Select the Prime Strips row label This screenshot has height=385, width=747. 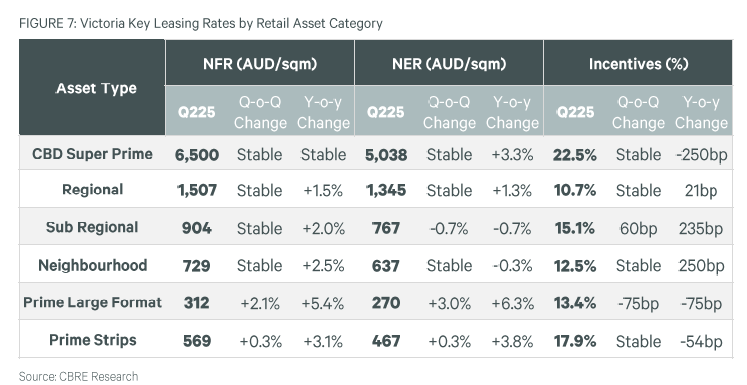point(92,340)
